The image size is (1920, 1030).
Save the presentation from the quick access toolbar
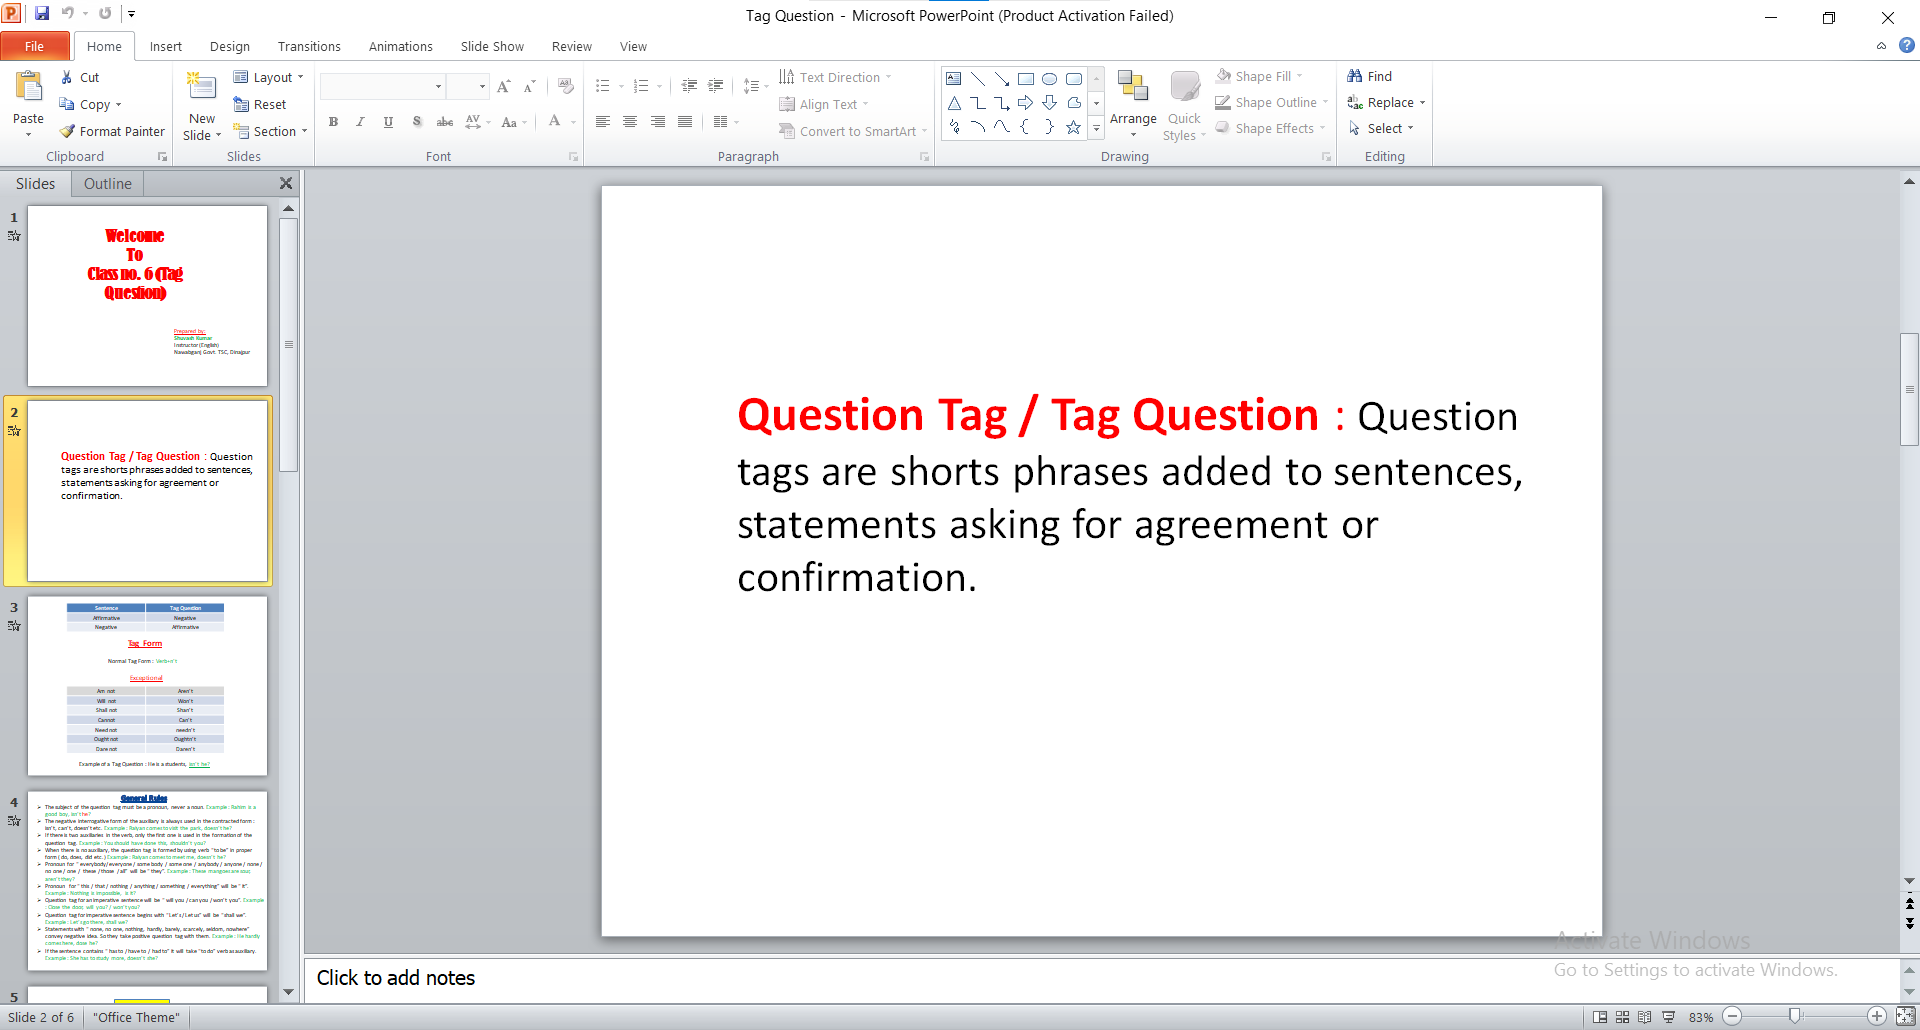[42, 14]
